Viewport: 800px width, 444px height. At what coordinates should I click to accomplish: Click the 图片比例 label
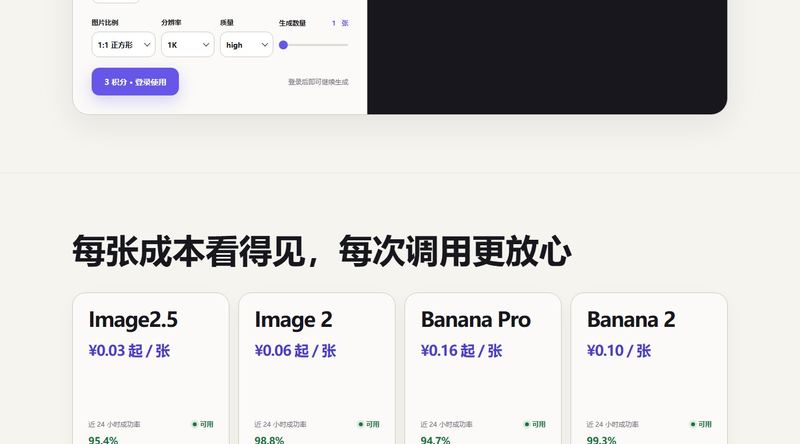tap(105, 22)
